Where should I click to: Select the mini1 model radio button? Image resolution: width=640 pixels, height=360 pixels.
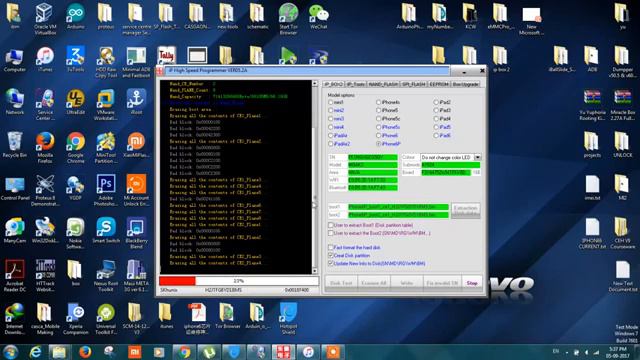pos(331,102)
